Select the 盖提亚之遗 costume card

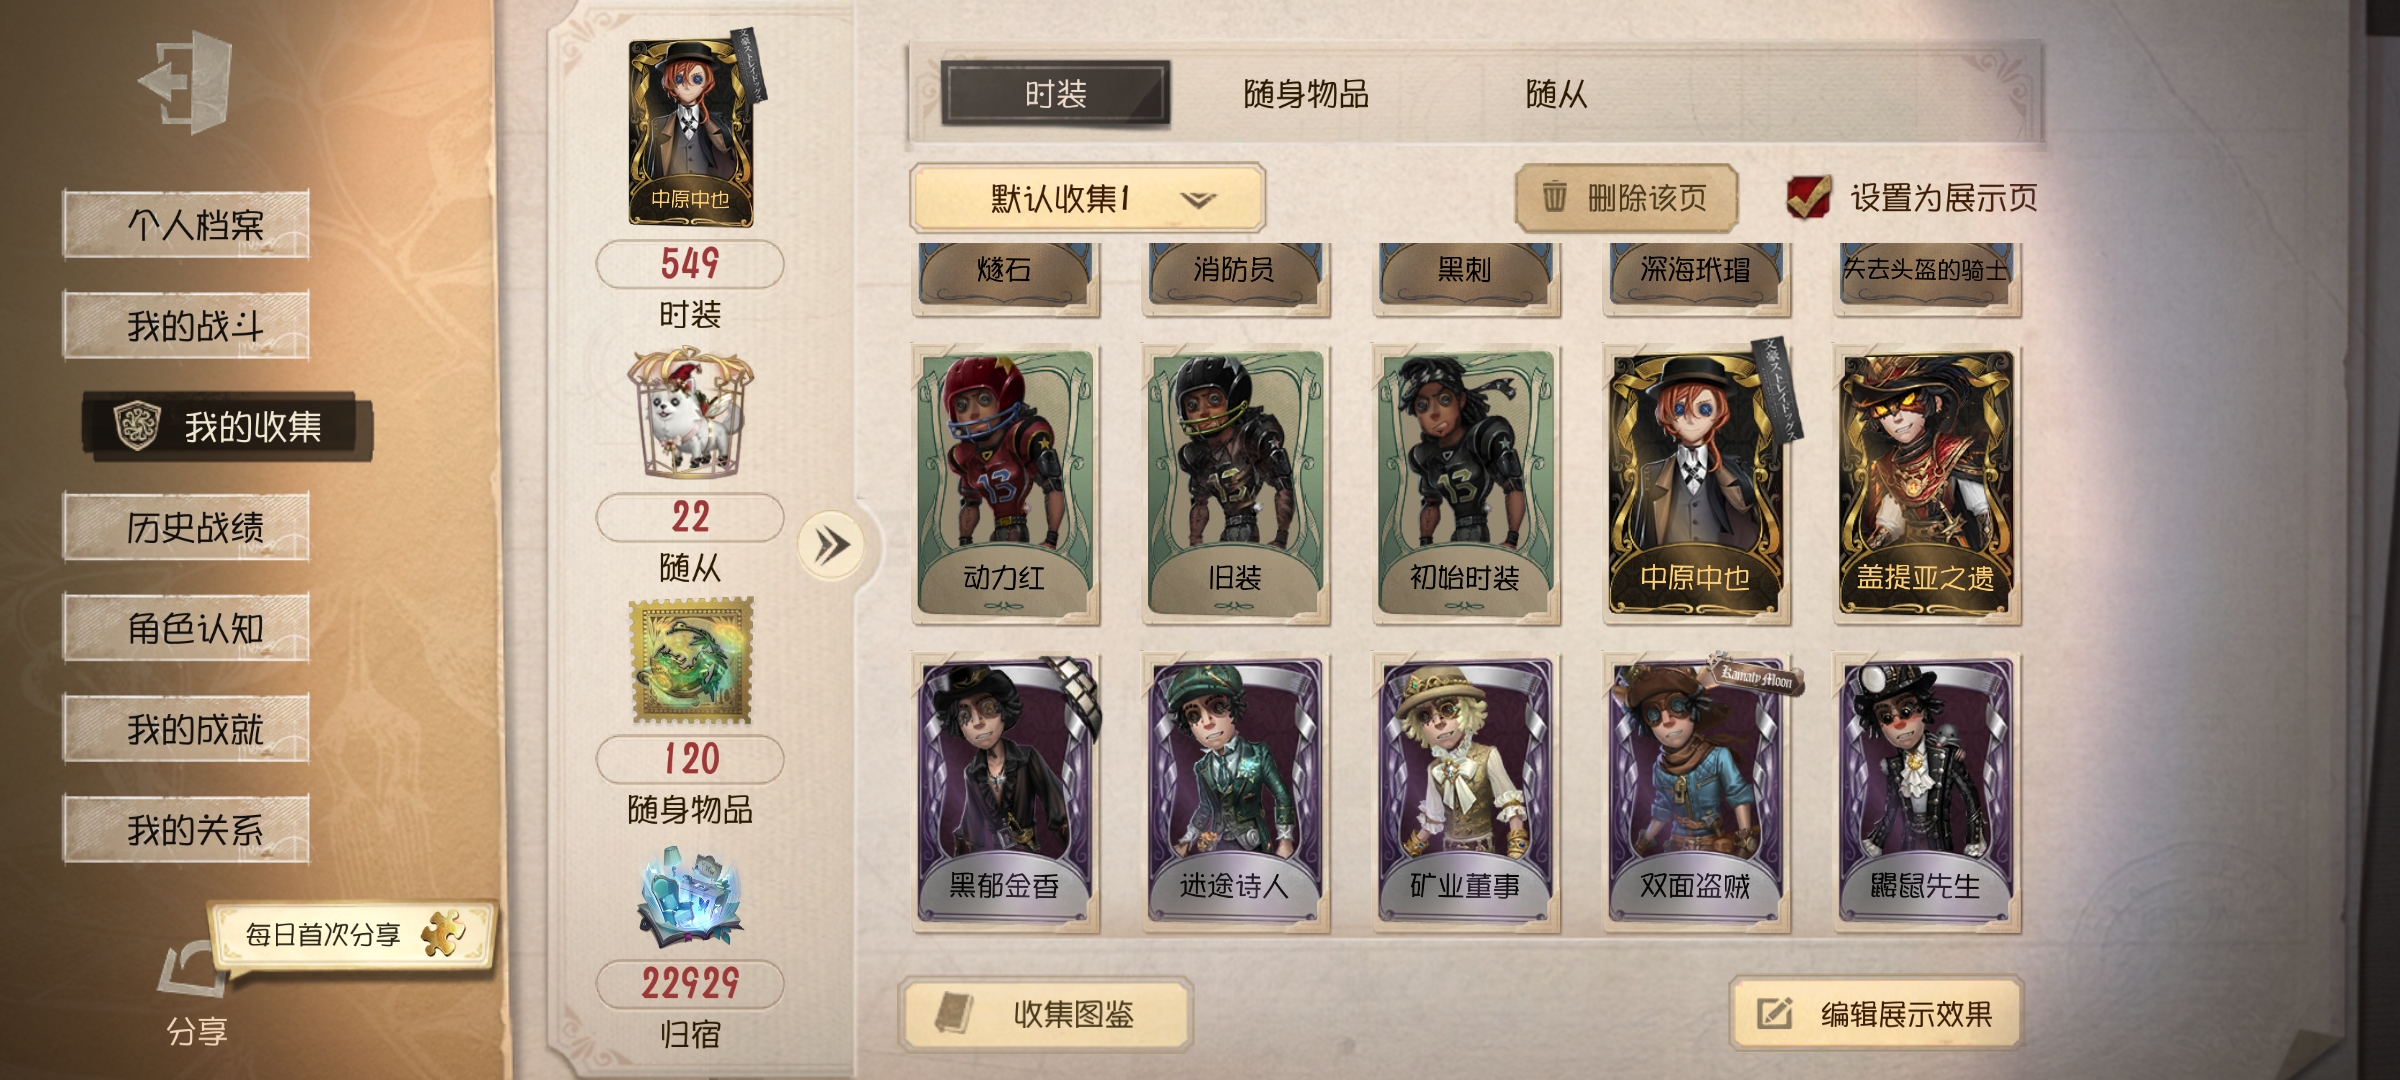coord(1926,484)
